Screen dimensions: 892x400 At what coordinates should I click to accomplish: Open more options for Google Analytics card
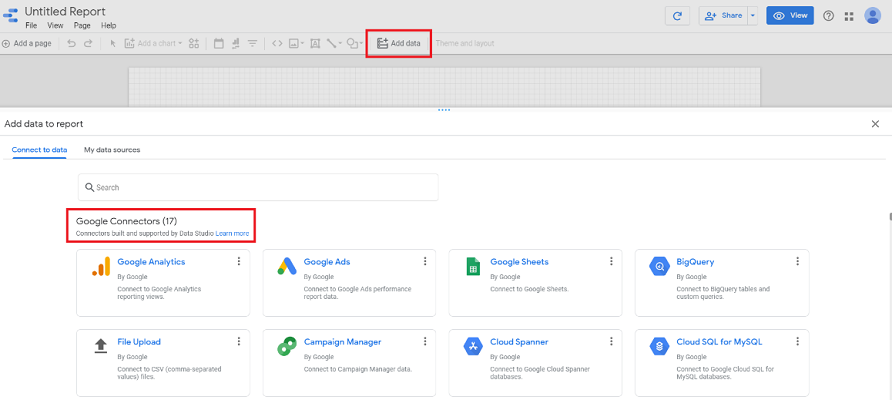point(239,261)
